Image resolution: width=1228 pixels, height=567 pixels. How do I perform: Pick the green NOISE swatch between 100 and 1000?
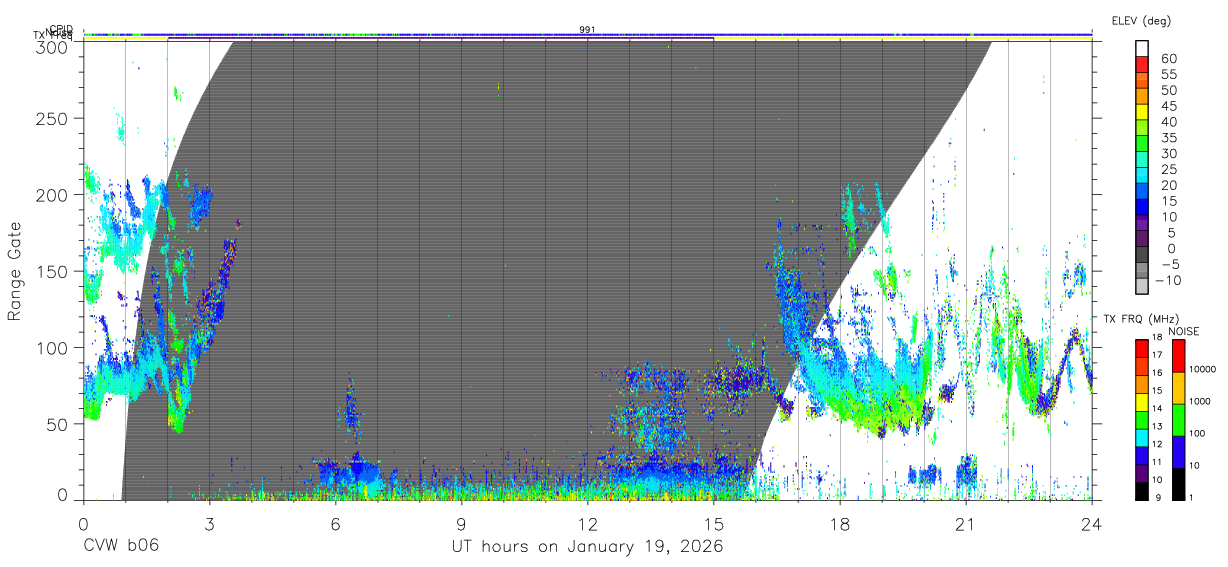pos(1178,419)
